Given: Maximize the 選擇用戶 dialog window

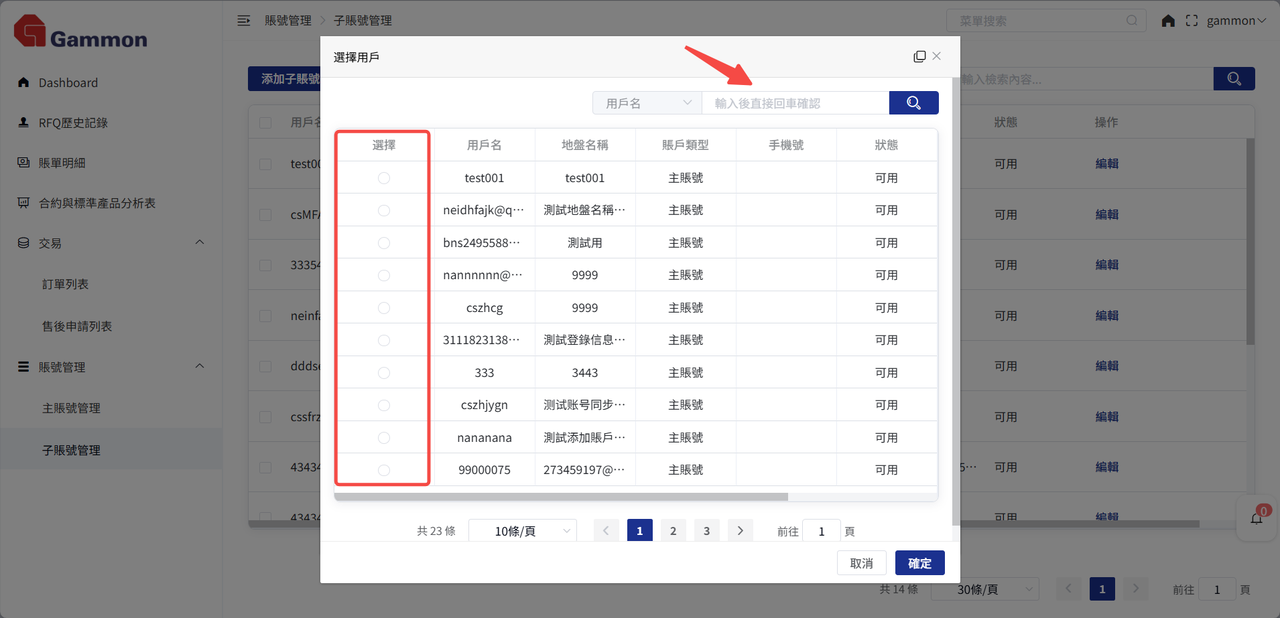Looking at the screenshot, I should [919, 57].
